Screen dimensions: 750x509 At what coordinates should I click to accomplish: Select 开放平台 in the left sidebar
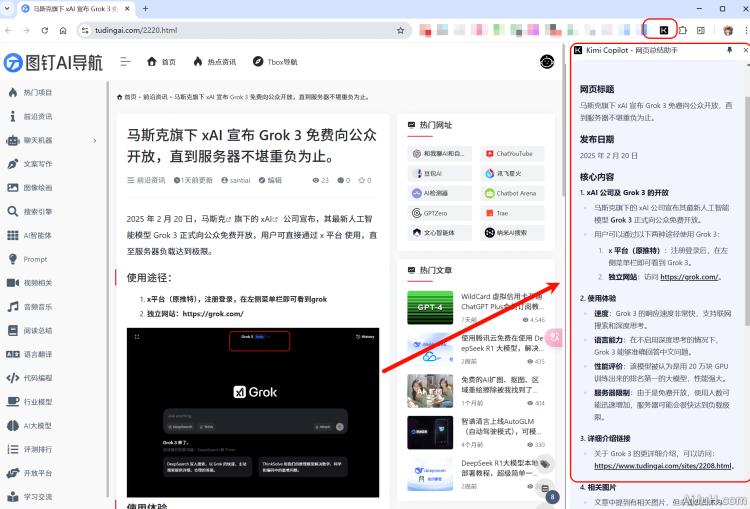31,473
